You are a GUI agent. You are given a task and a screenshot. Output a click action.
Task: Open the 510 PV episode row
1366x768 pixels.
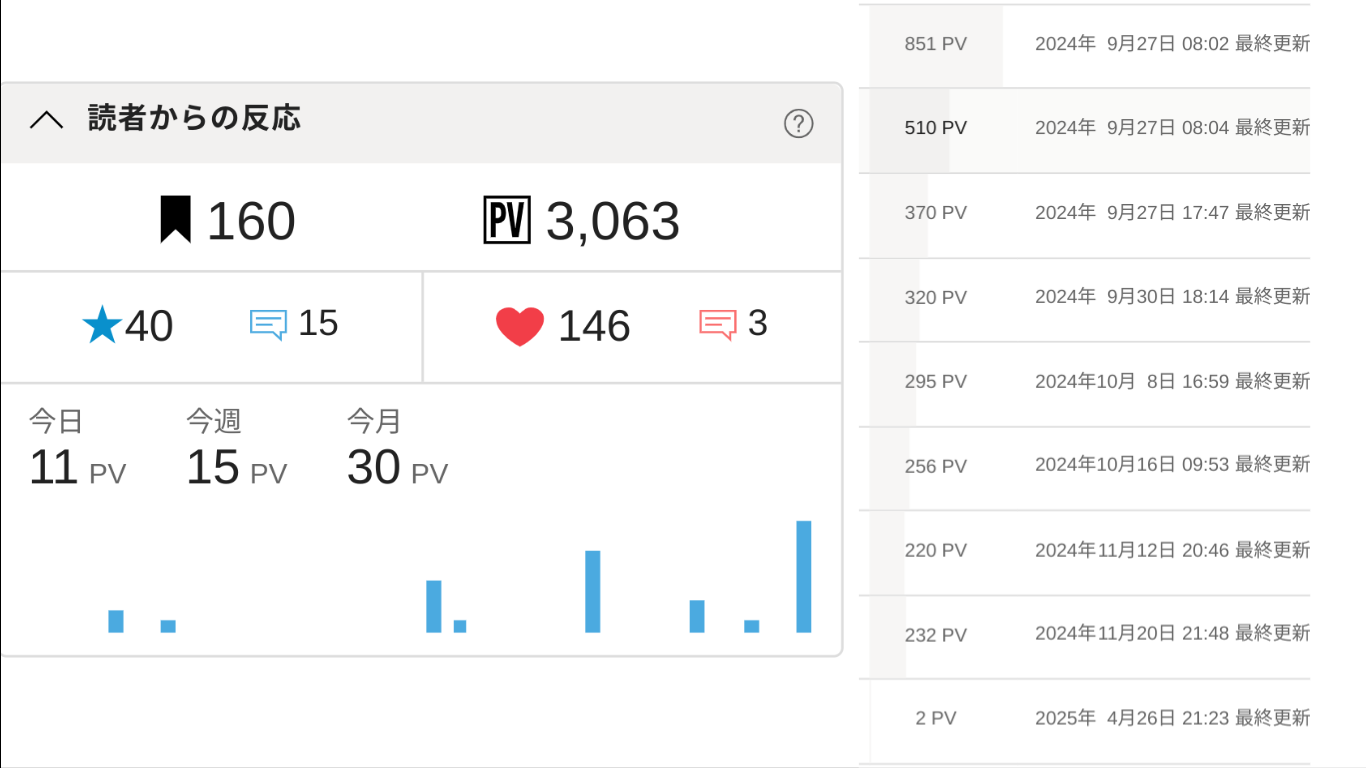pyautogui.click(x=1090, y=128)
